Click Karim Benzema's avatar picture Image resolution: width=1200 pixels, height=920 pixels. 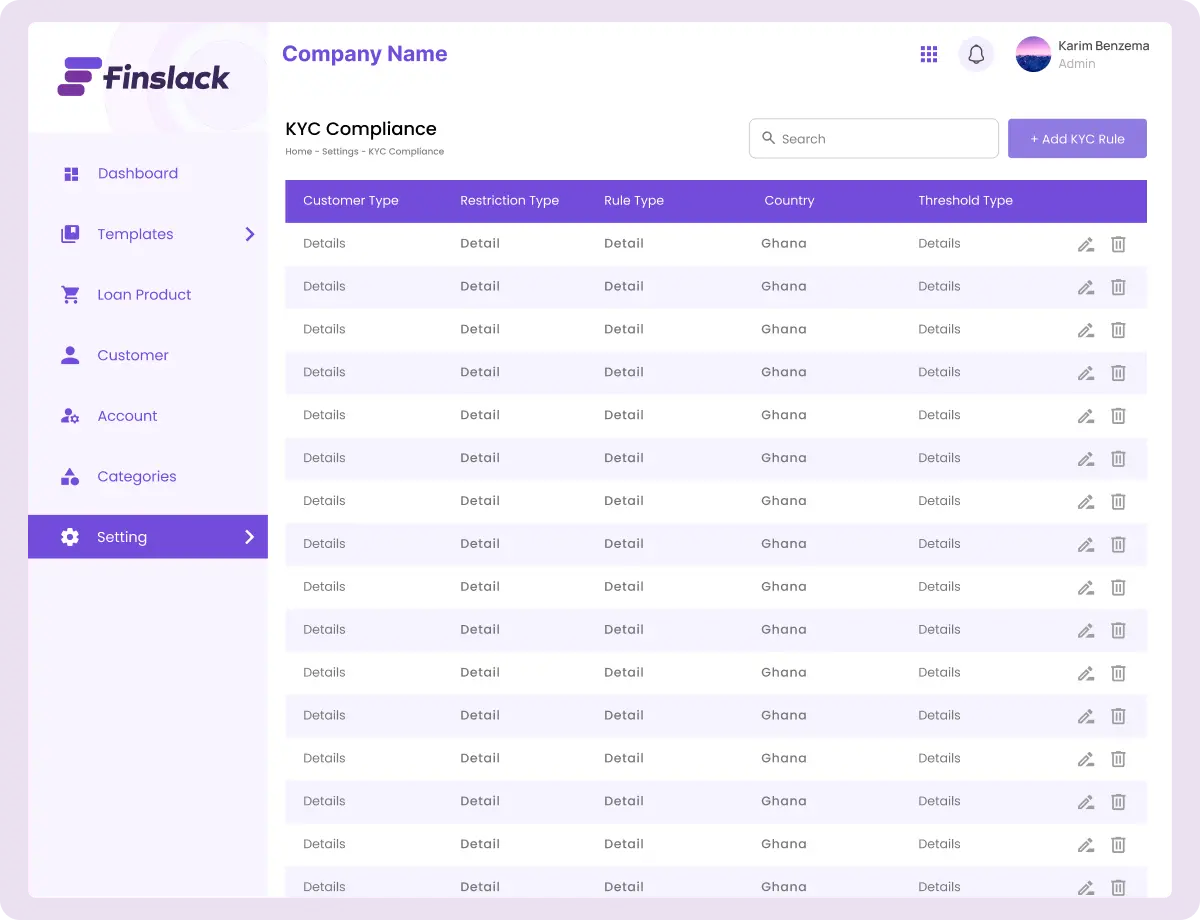click(x=1033, y=54)
